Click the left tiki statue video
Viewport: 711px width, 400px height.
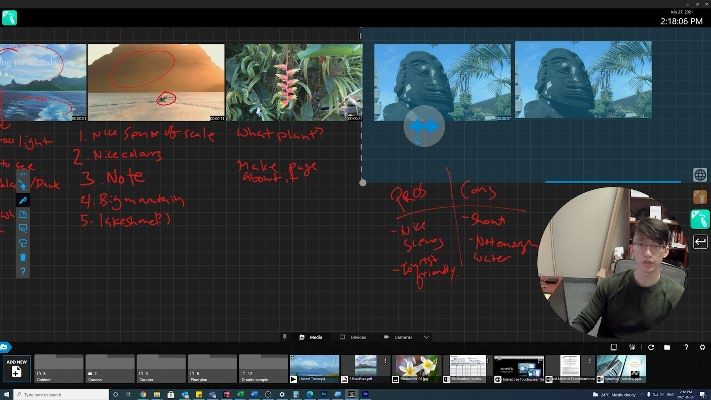pos(442,82)
